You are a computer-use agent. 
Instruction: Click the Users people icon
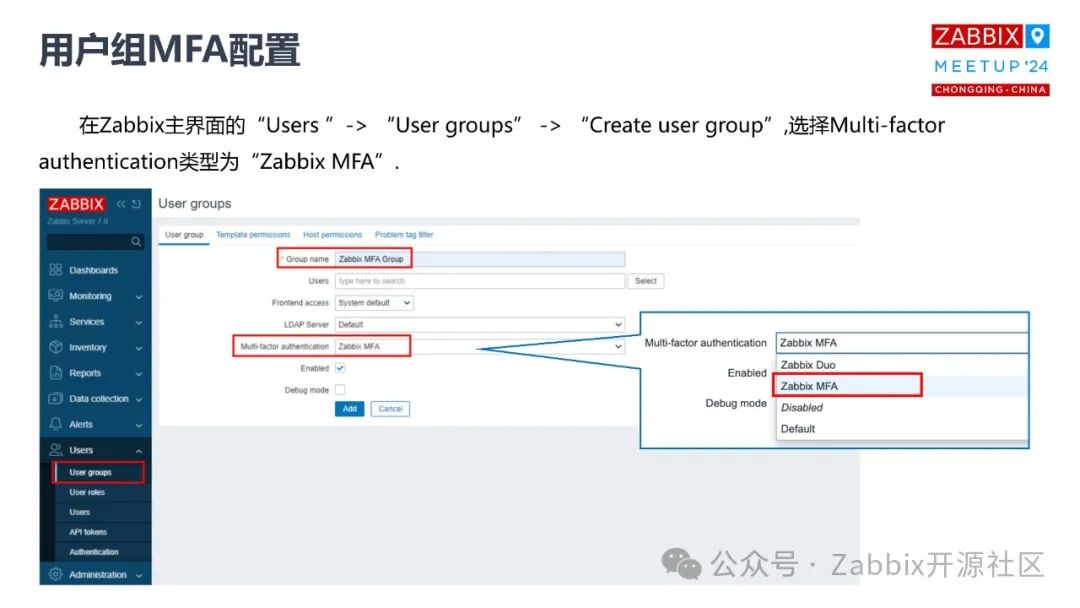tap(56, 450)
